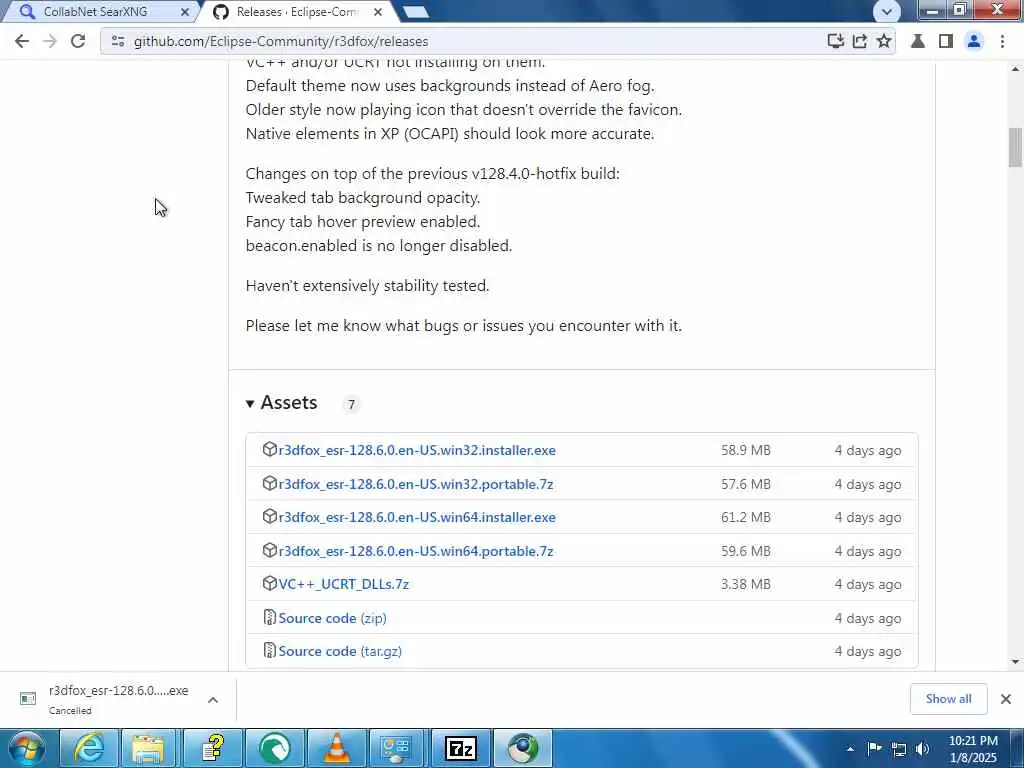
Task: Click the 7 count badge beside Assets
Action: click(351, 404)
